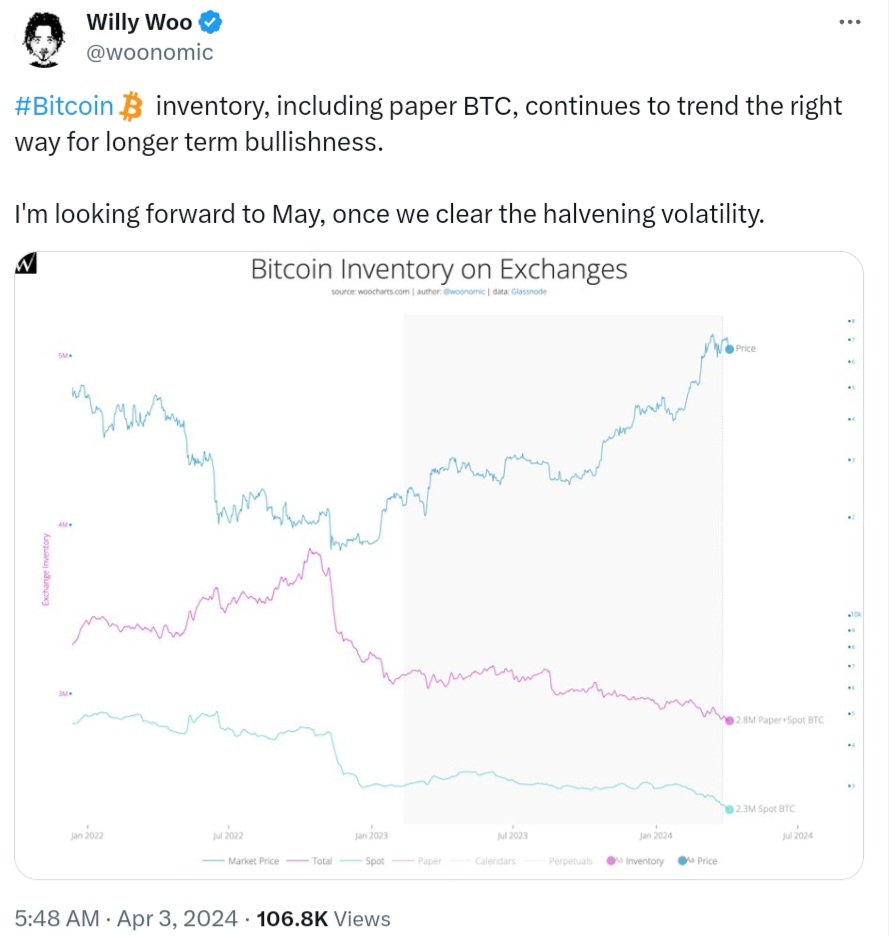
Task: Open the Bitcoin Inventory chart image
Action: [x=438, y=560]
